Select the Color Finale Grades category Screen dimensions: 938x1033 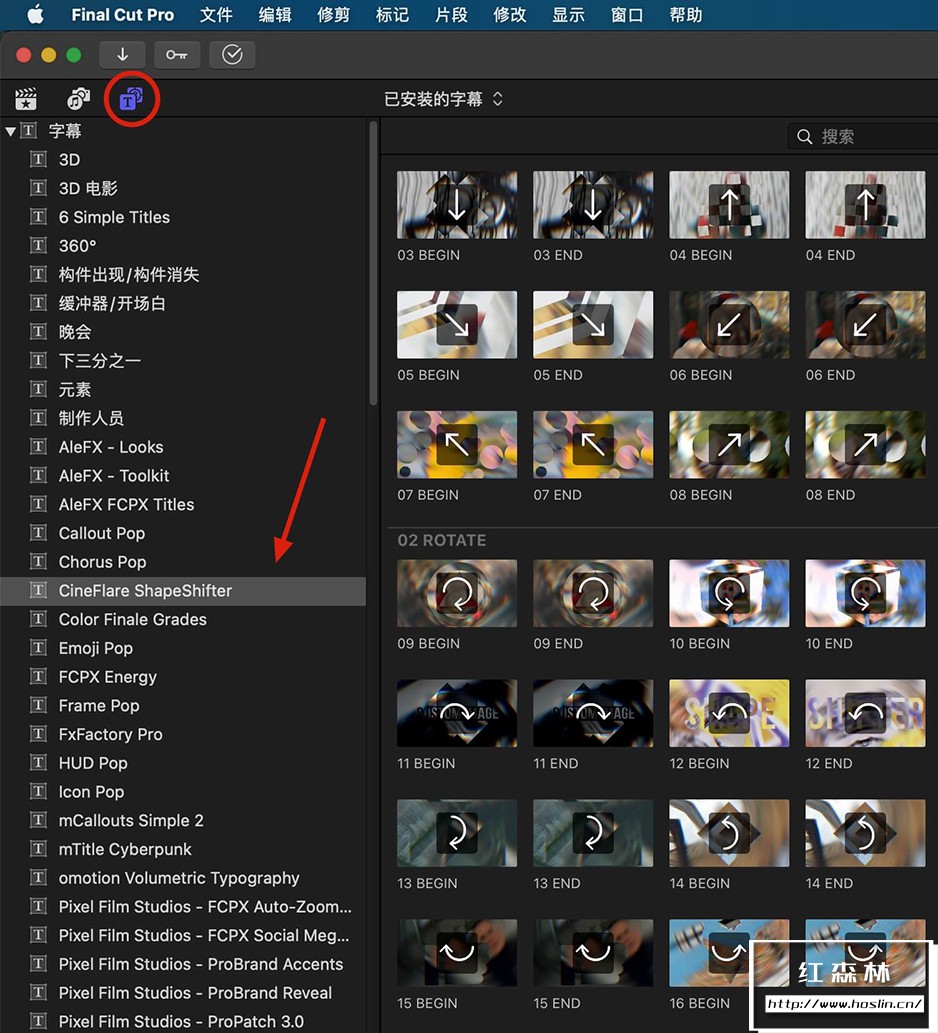183,619
